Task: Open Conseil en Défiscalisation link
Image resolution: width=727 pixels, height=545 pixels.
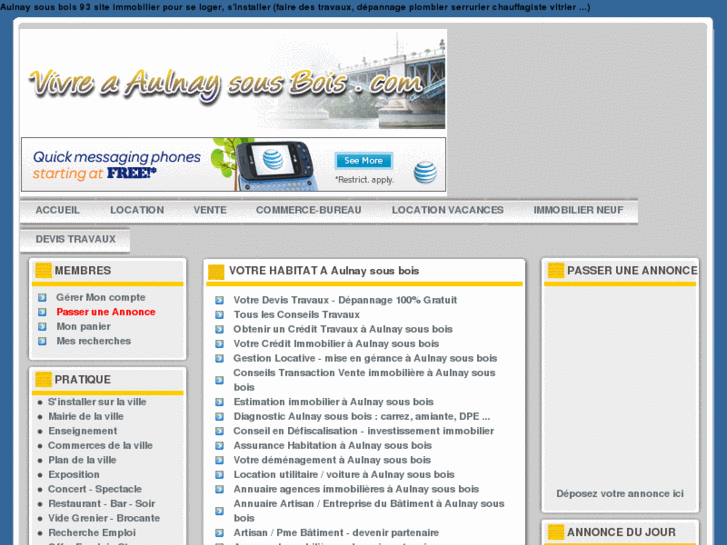Action: 364,431
